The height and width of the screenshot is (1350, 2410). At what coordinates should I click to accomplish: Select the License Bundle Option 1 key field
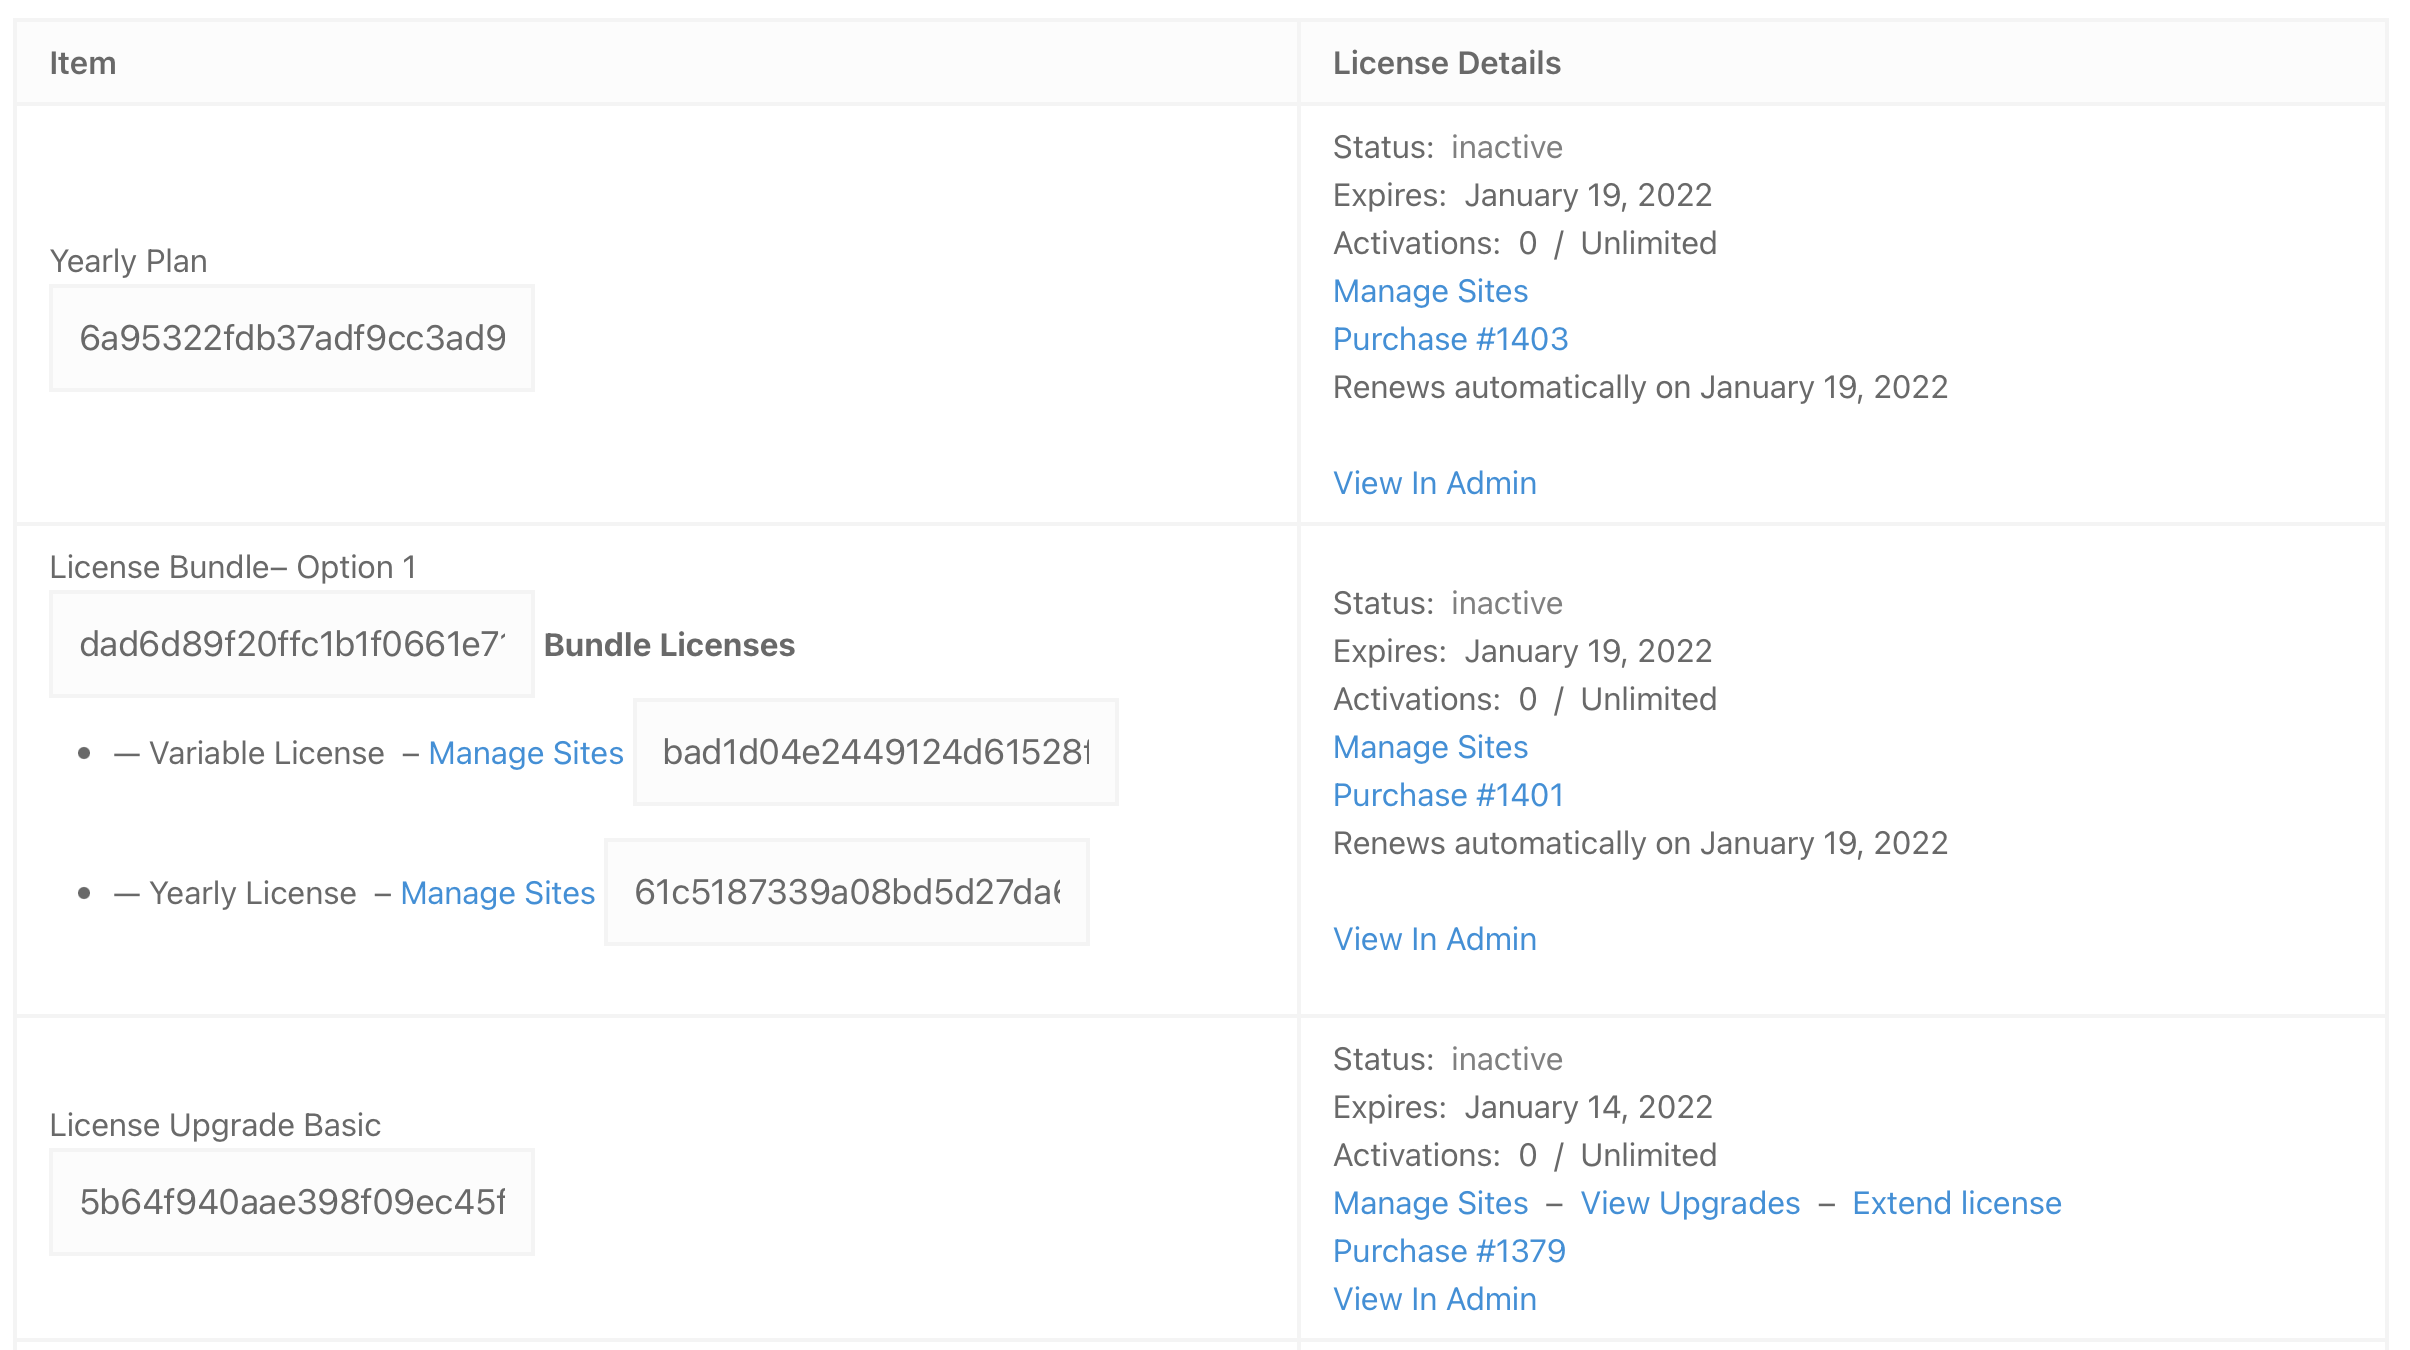(291, 644)
